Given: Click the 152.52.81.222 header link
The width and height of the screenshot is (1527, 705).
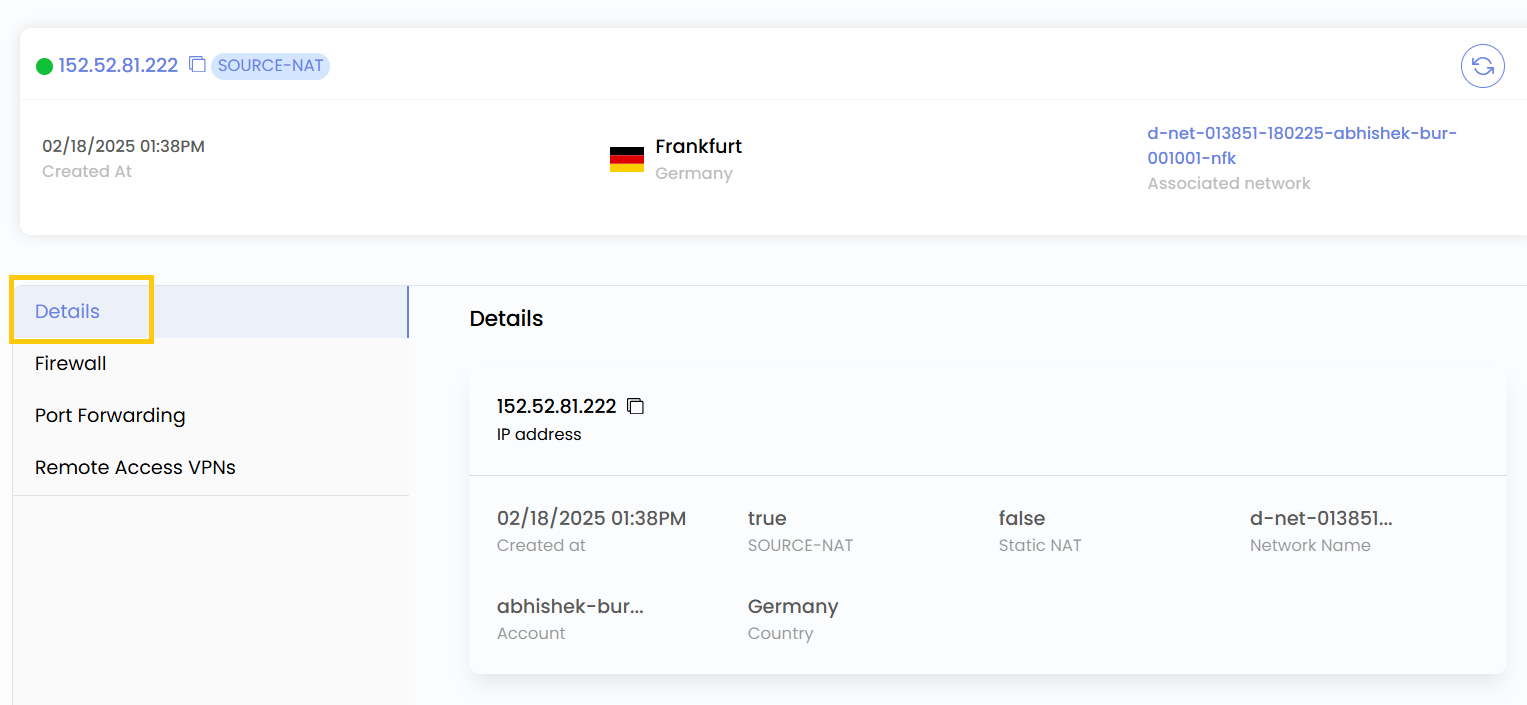Looking at the screenshot, I should pos(118,65).
